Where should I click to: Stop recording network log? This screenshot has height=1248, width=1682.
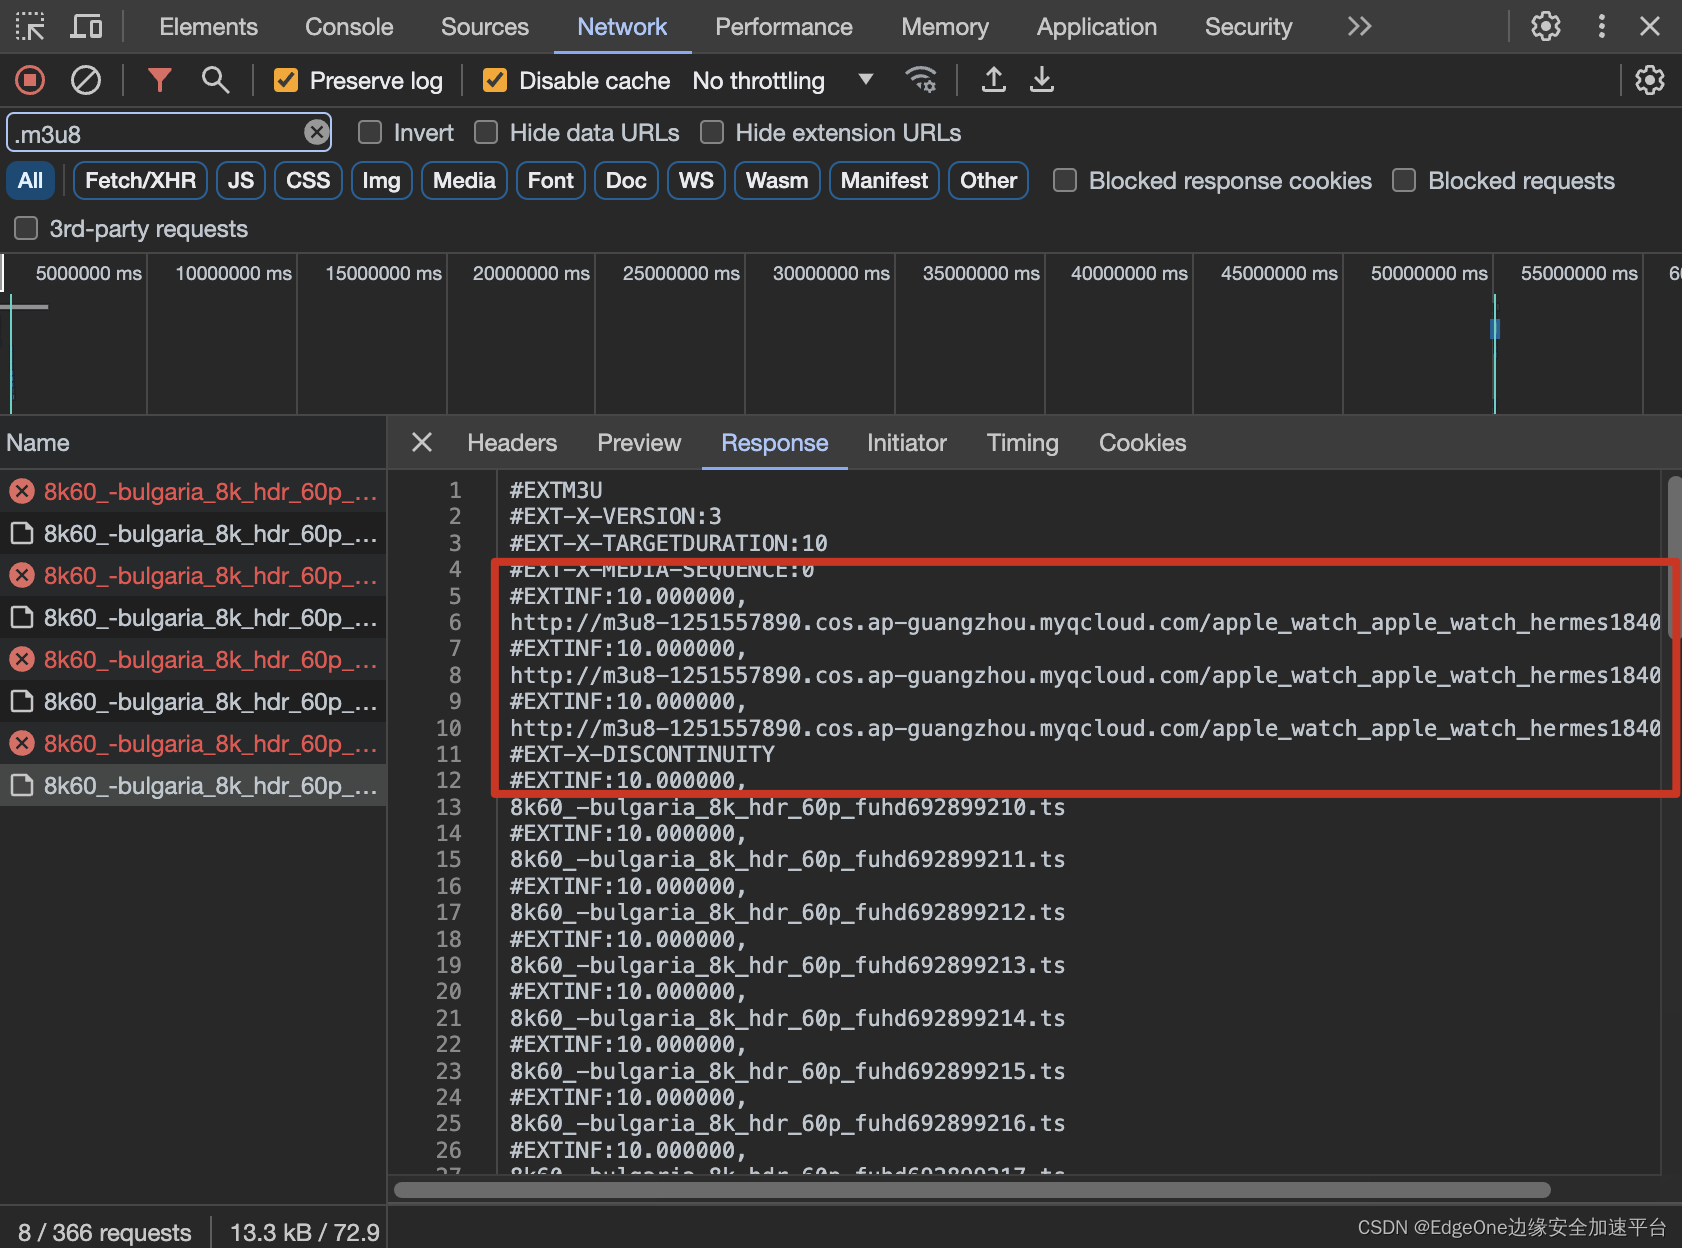pyautogui.click(x=30, y=80)
